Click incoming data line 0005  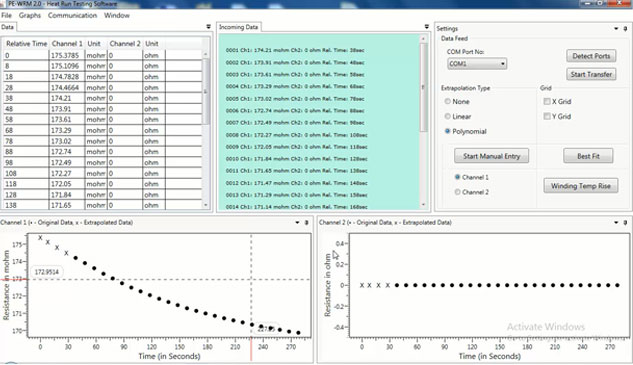pos(295,99)
